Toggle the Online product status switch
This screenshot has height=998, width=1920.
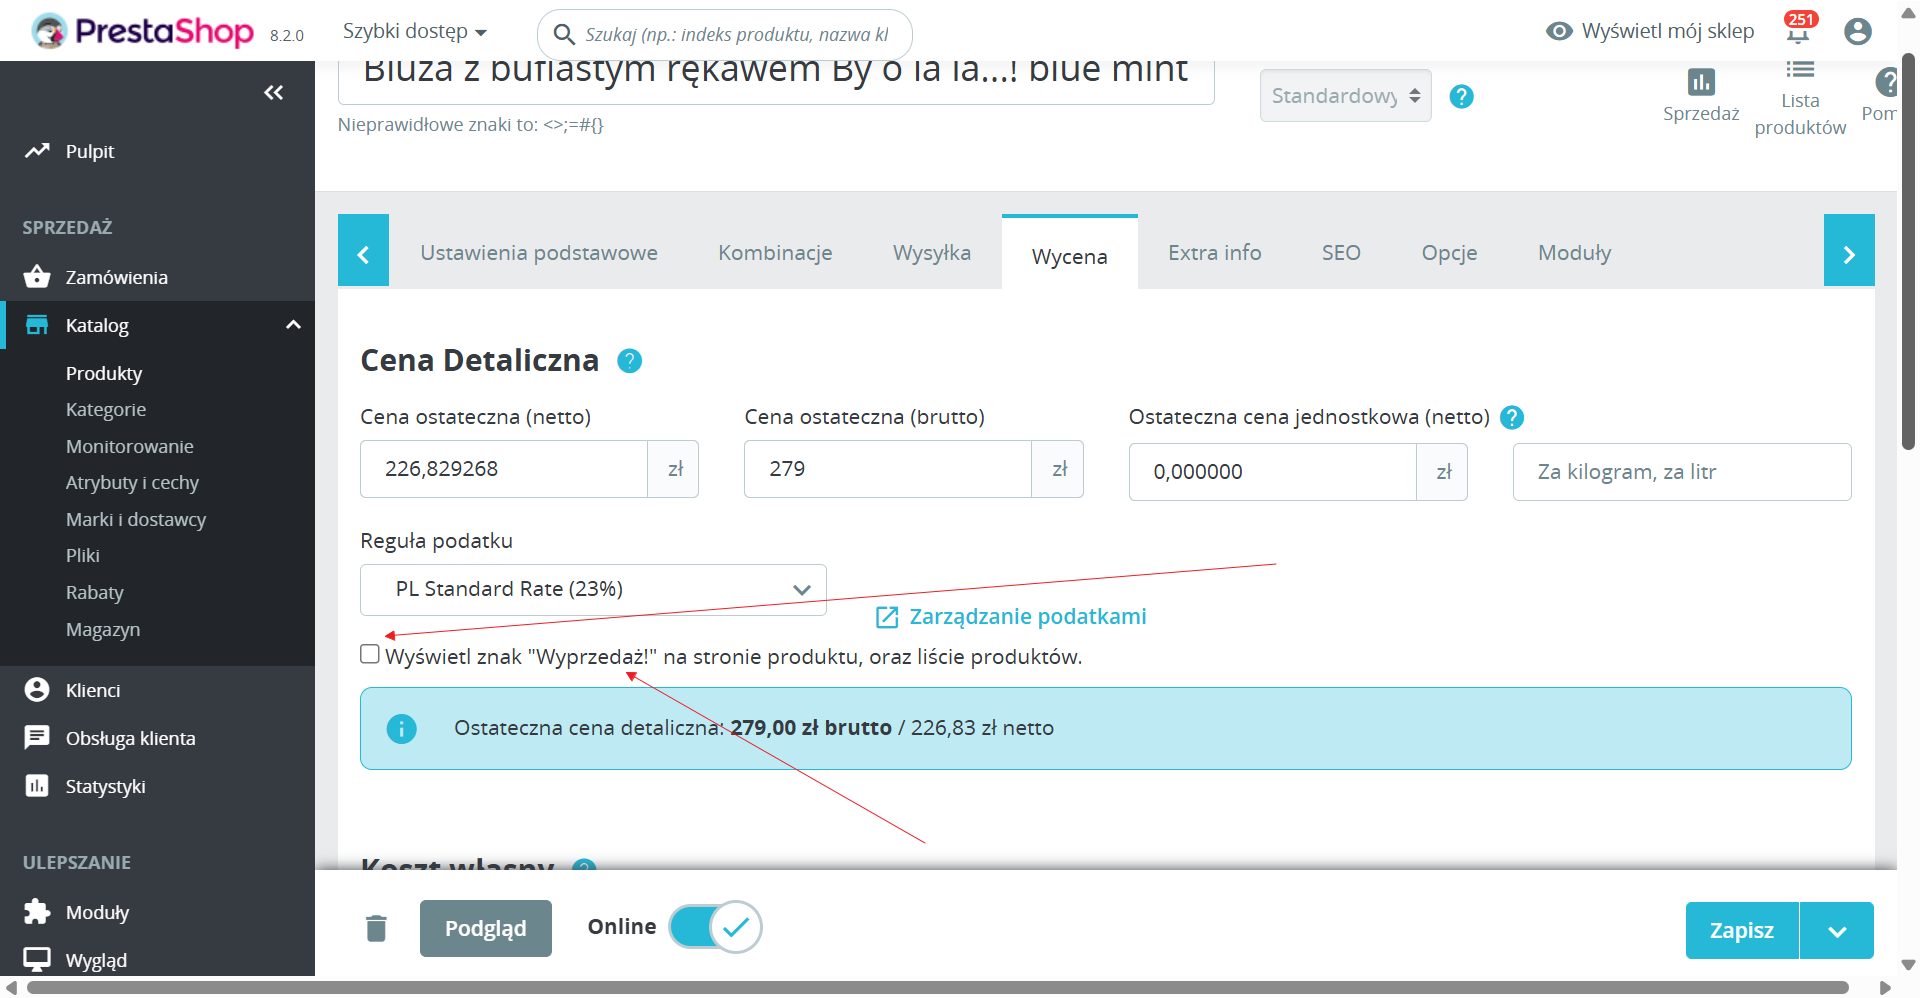tap(715, 927)
